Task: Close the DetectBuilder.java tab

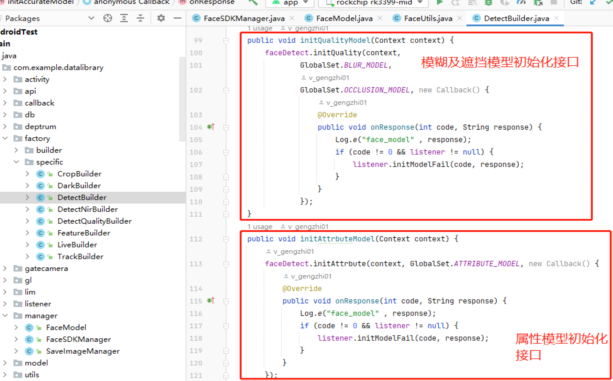Action: (x=556, y=18)
